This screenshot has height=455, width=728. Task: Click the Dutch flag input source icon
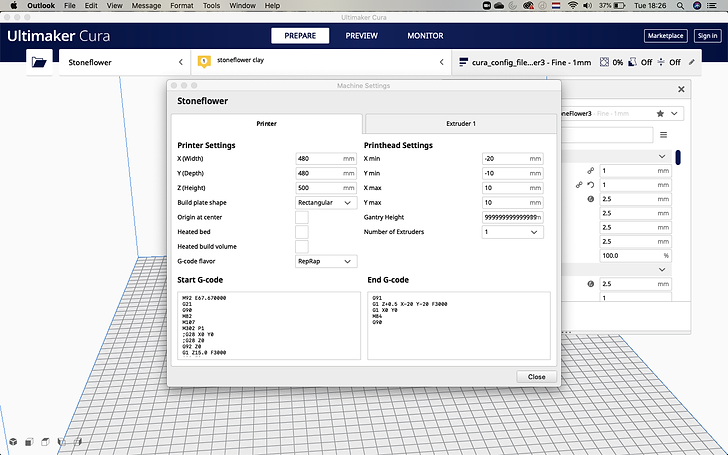coord(556,6)
